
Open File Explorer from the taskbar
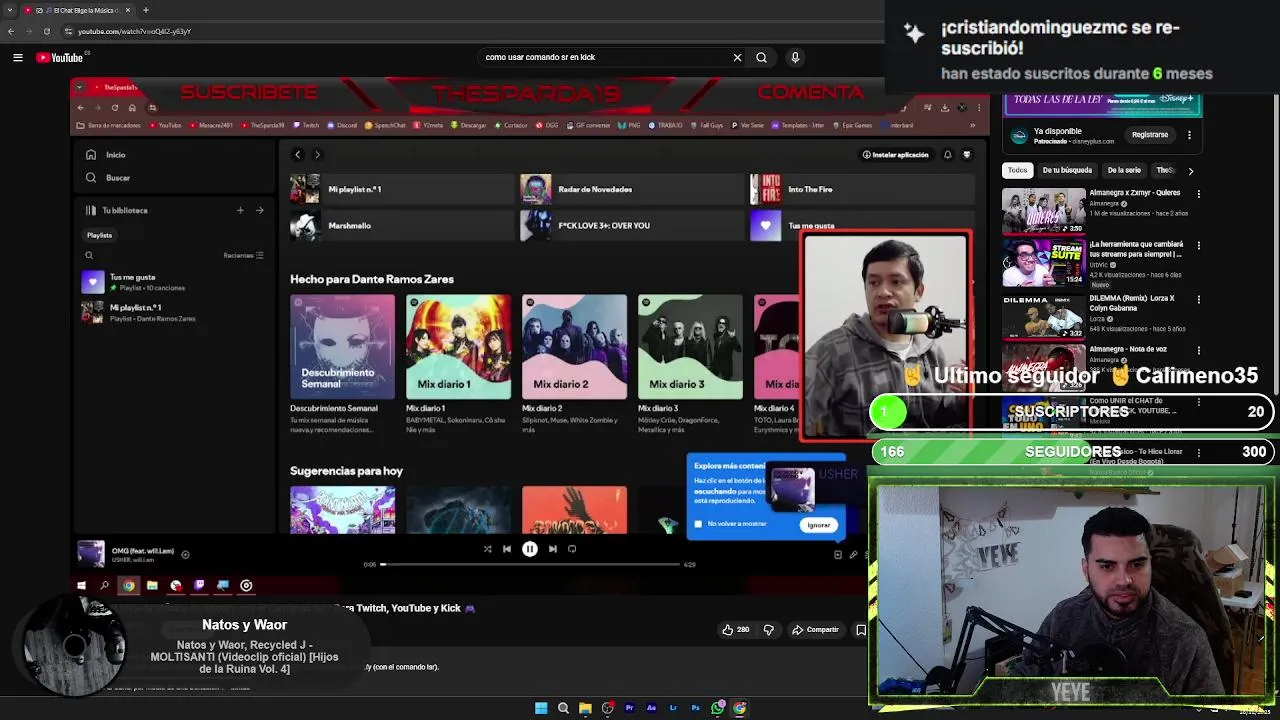pos(585,708)
